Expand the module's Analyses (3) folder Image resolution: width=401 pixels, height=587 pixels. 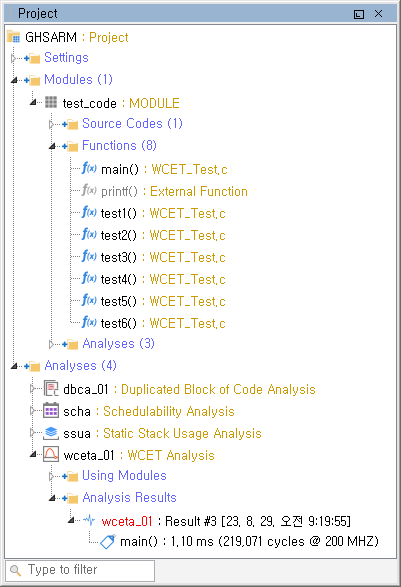(x=51, y=344)
